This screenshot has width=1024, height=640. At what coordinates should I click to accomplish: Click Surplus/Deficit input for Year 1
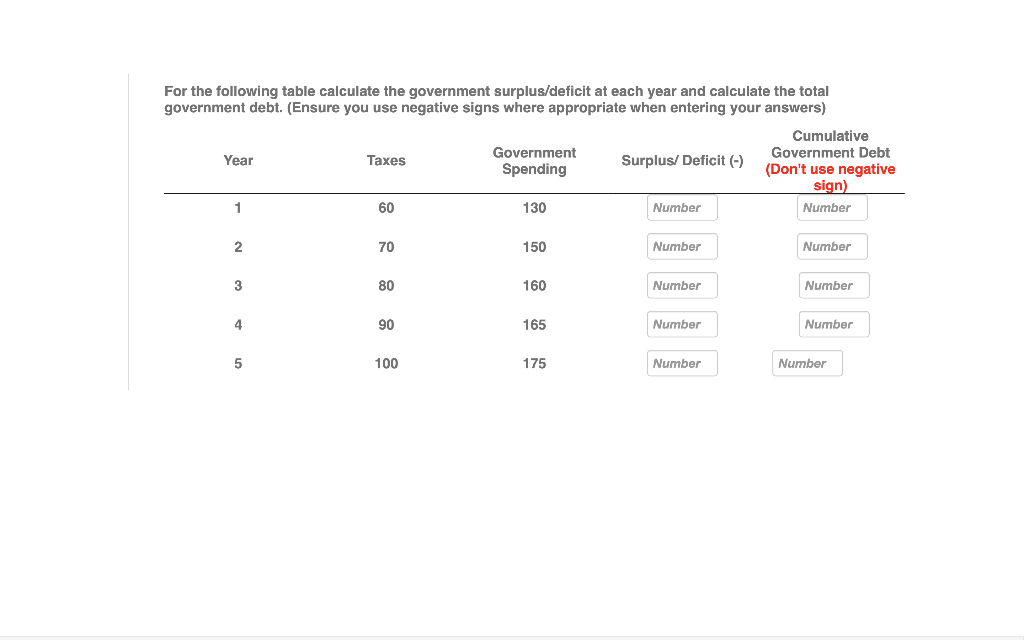[682, 208]
